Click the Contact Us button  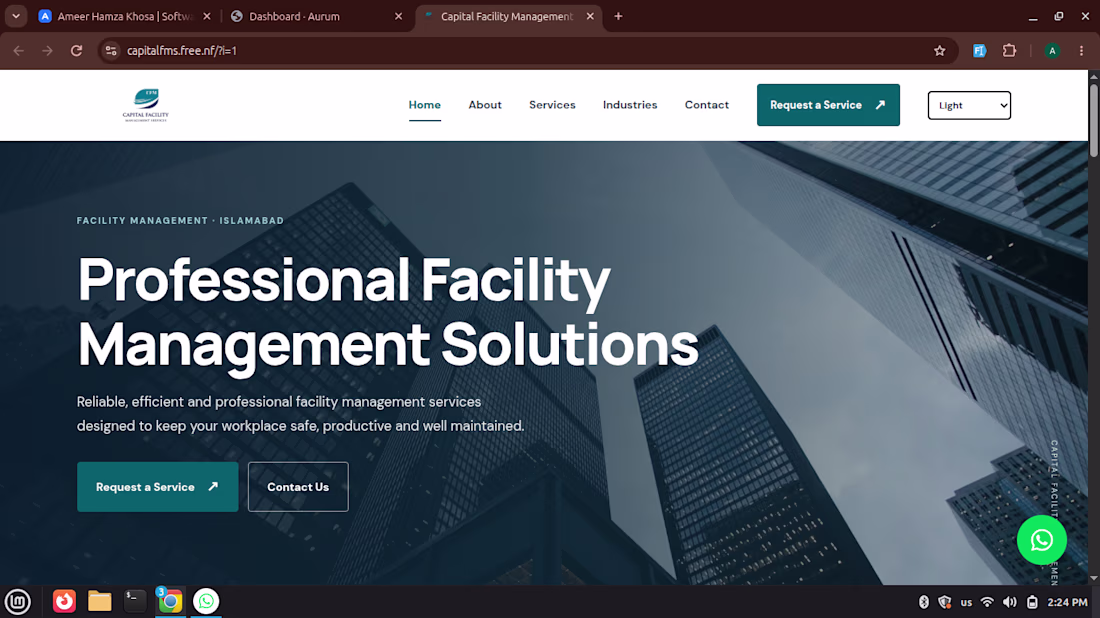click(x=298, y=487)
